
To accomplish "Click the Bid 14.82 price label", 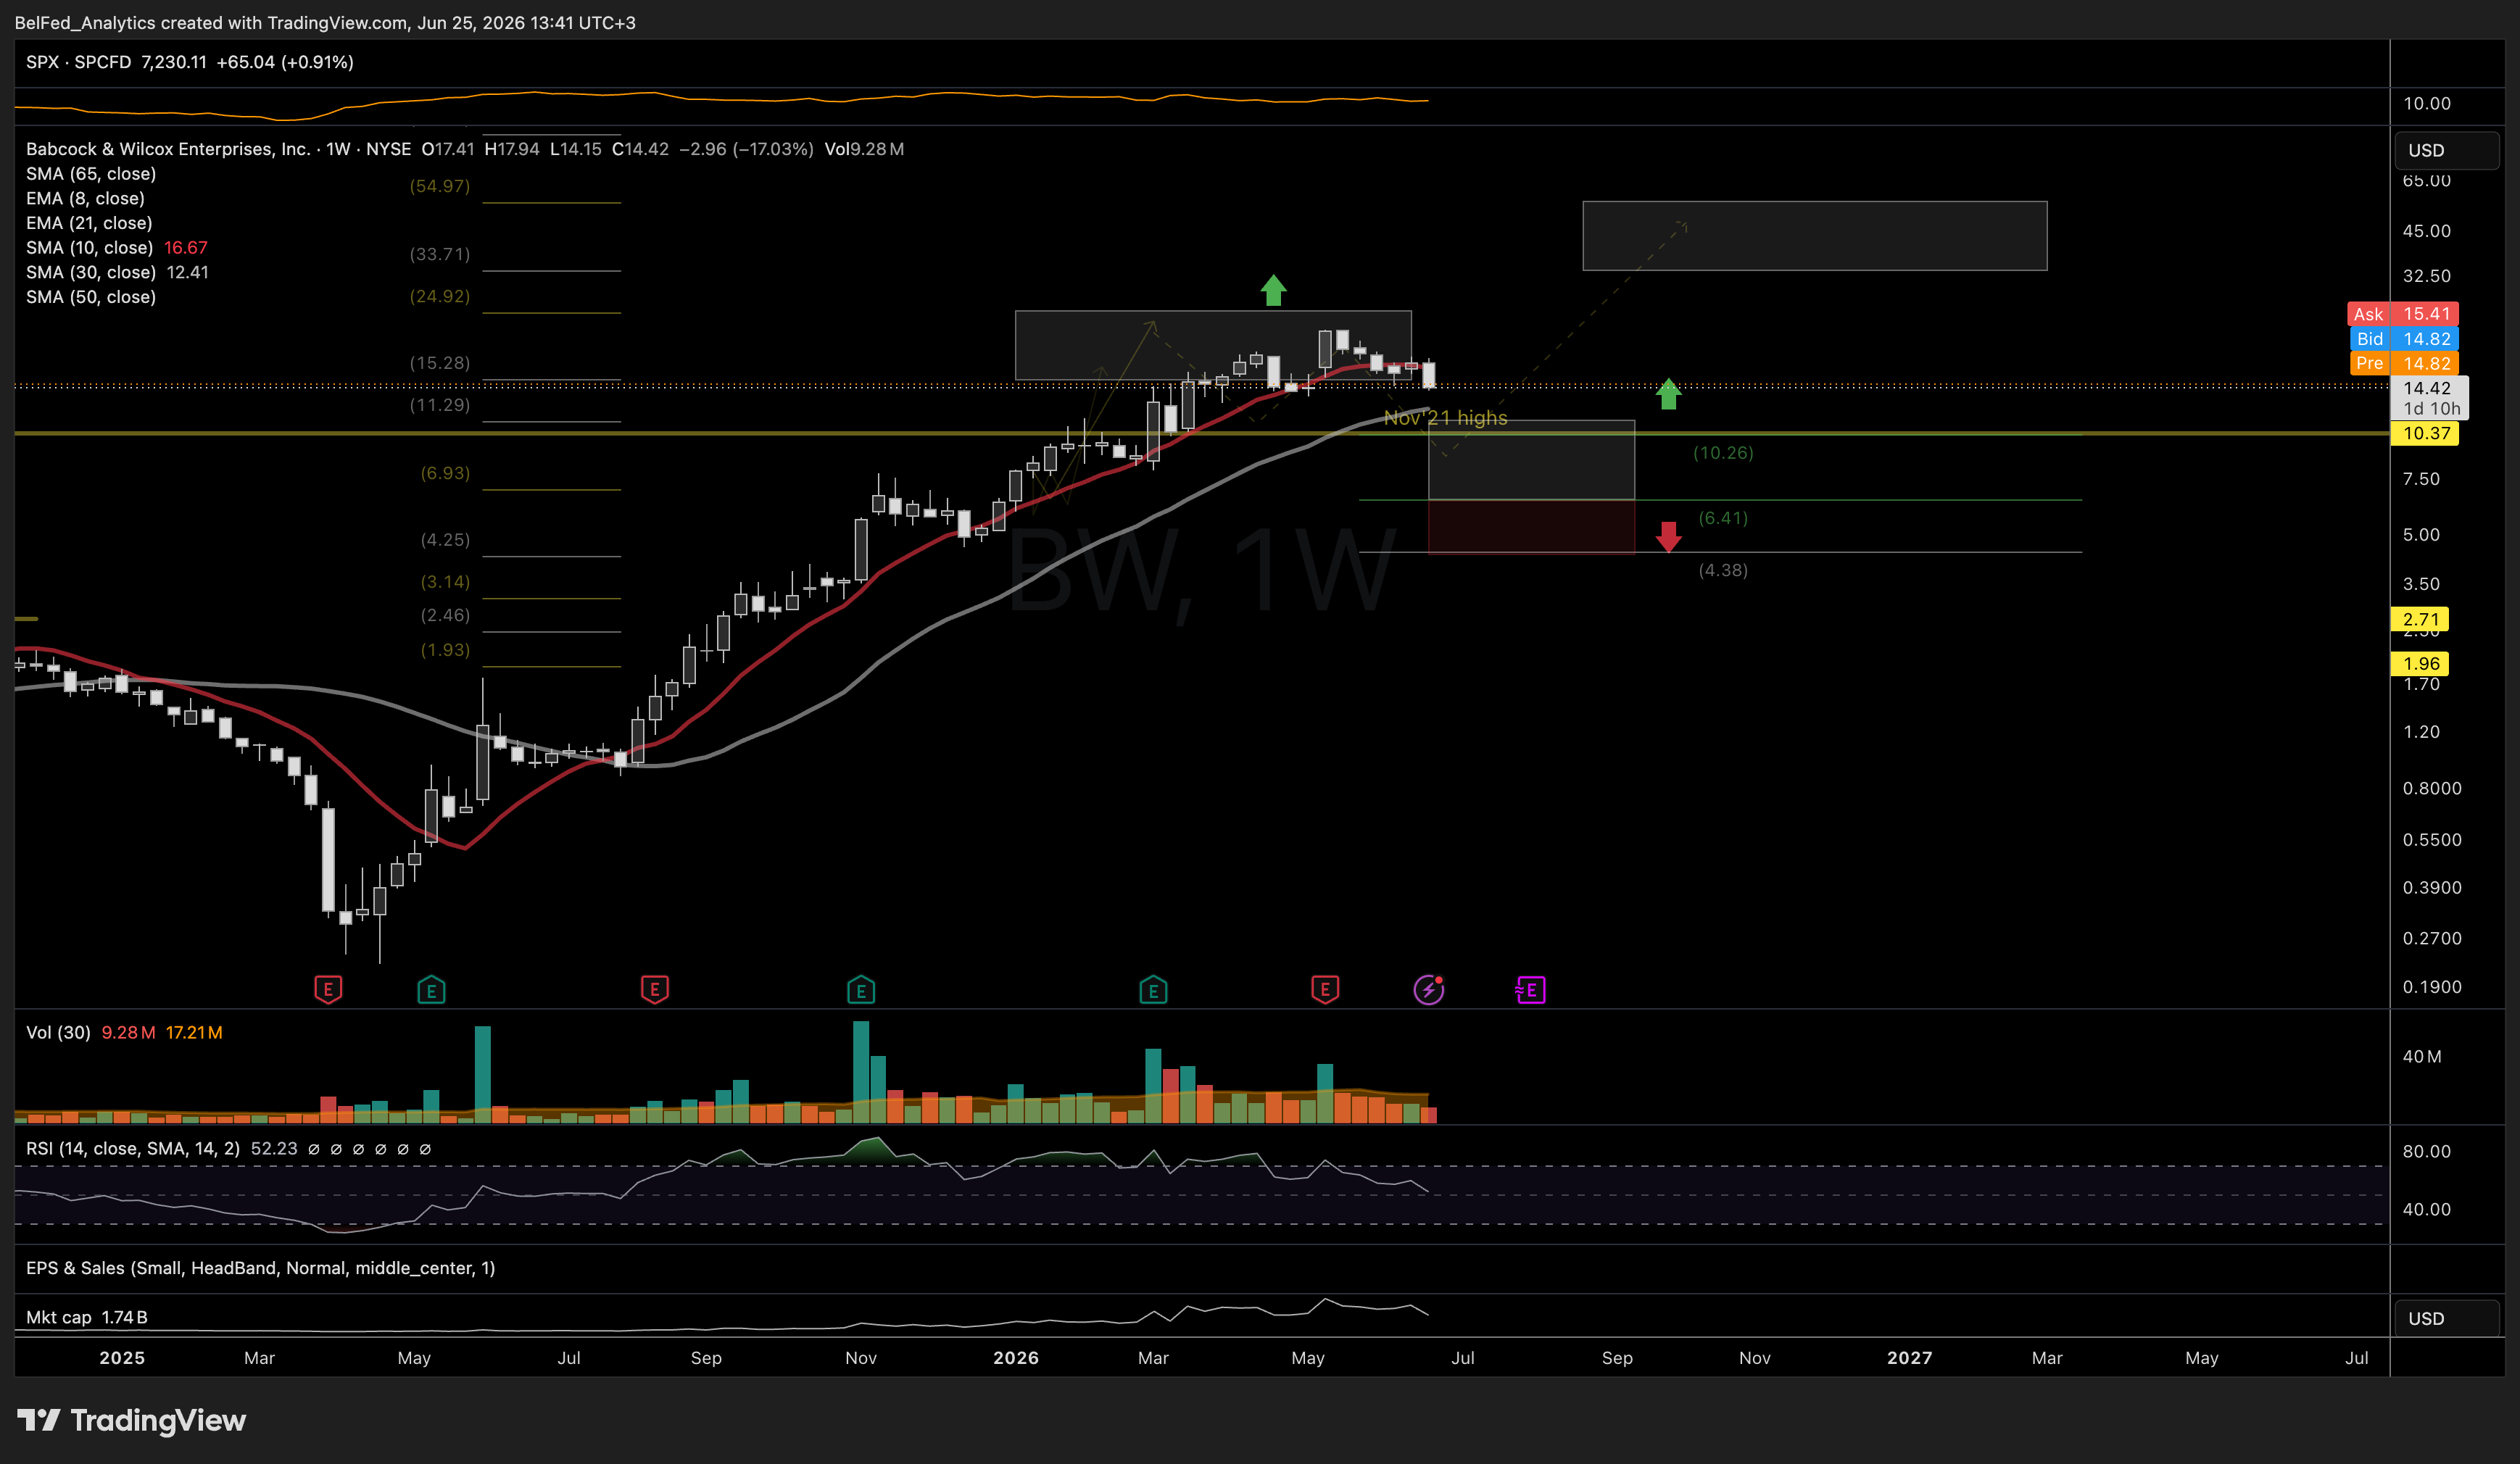I will click(x=2403, y=339).
